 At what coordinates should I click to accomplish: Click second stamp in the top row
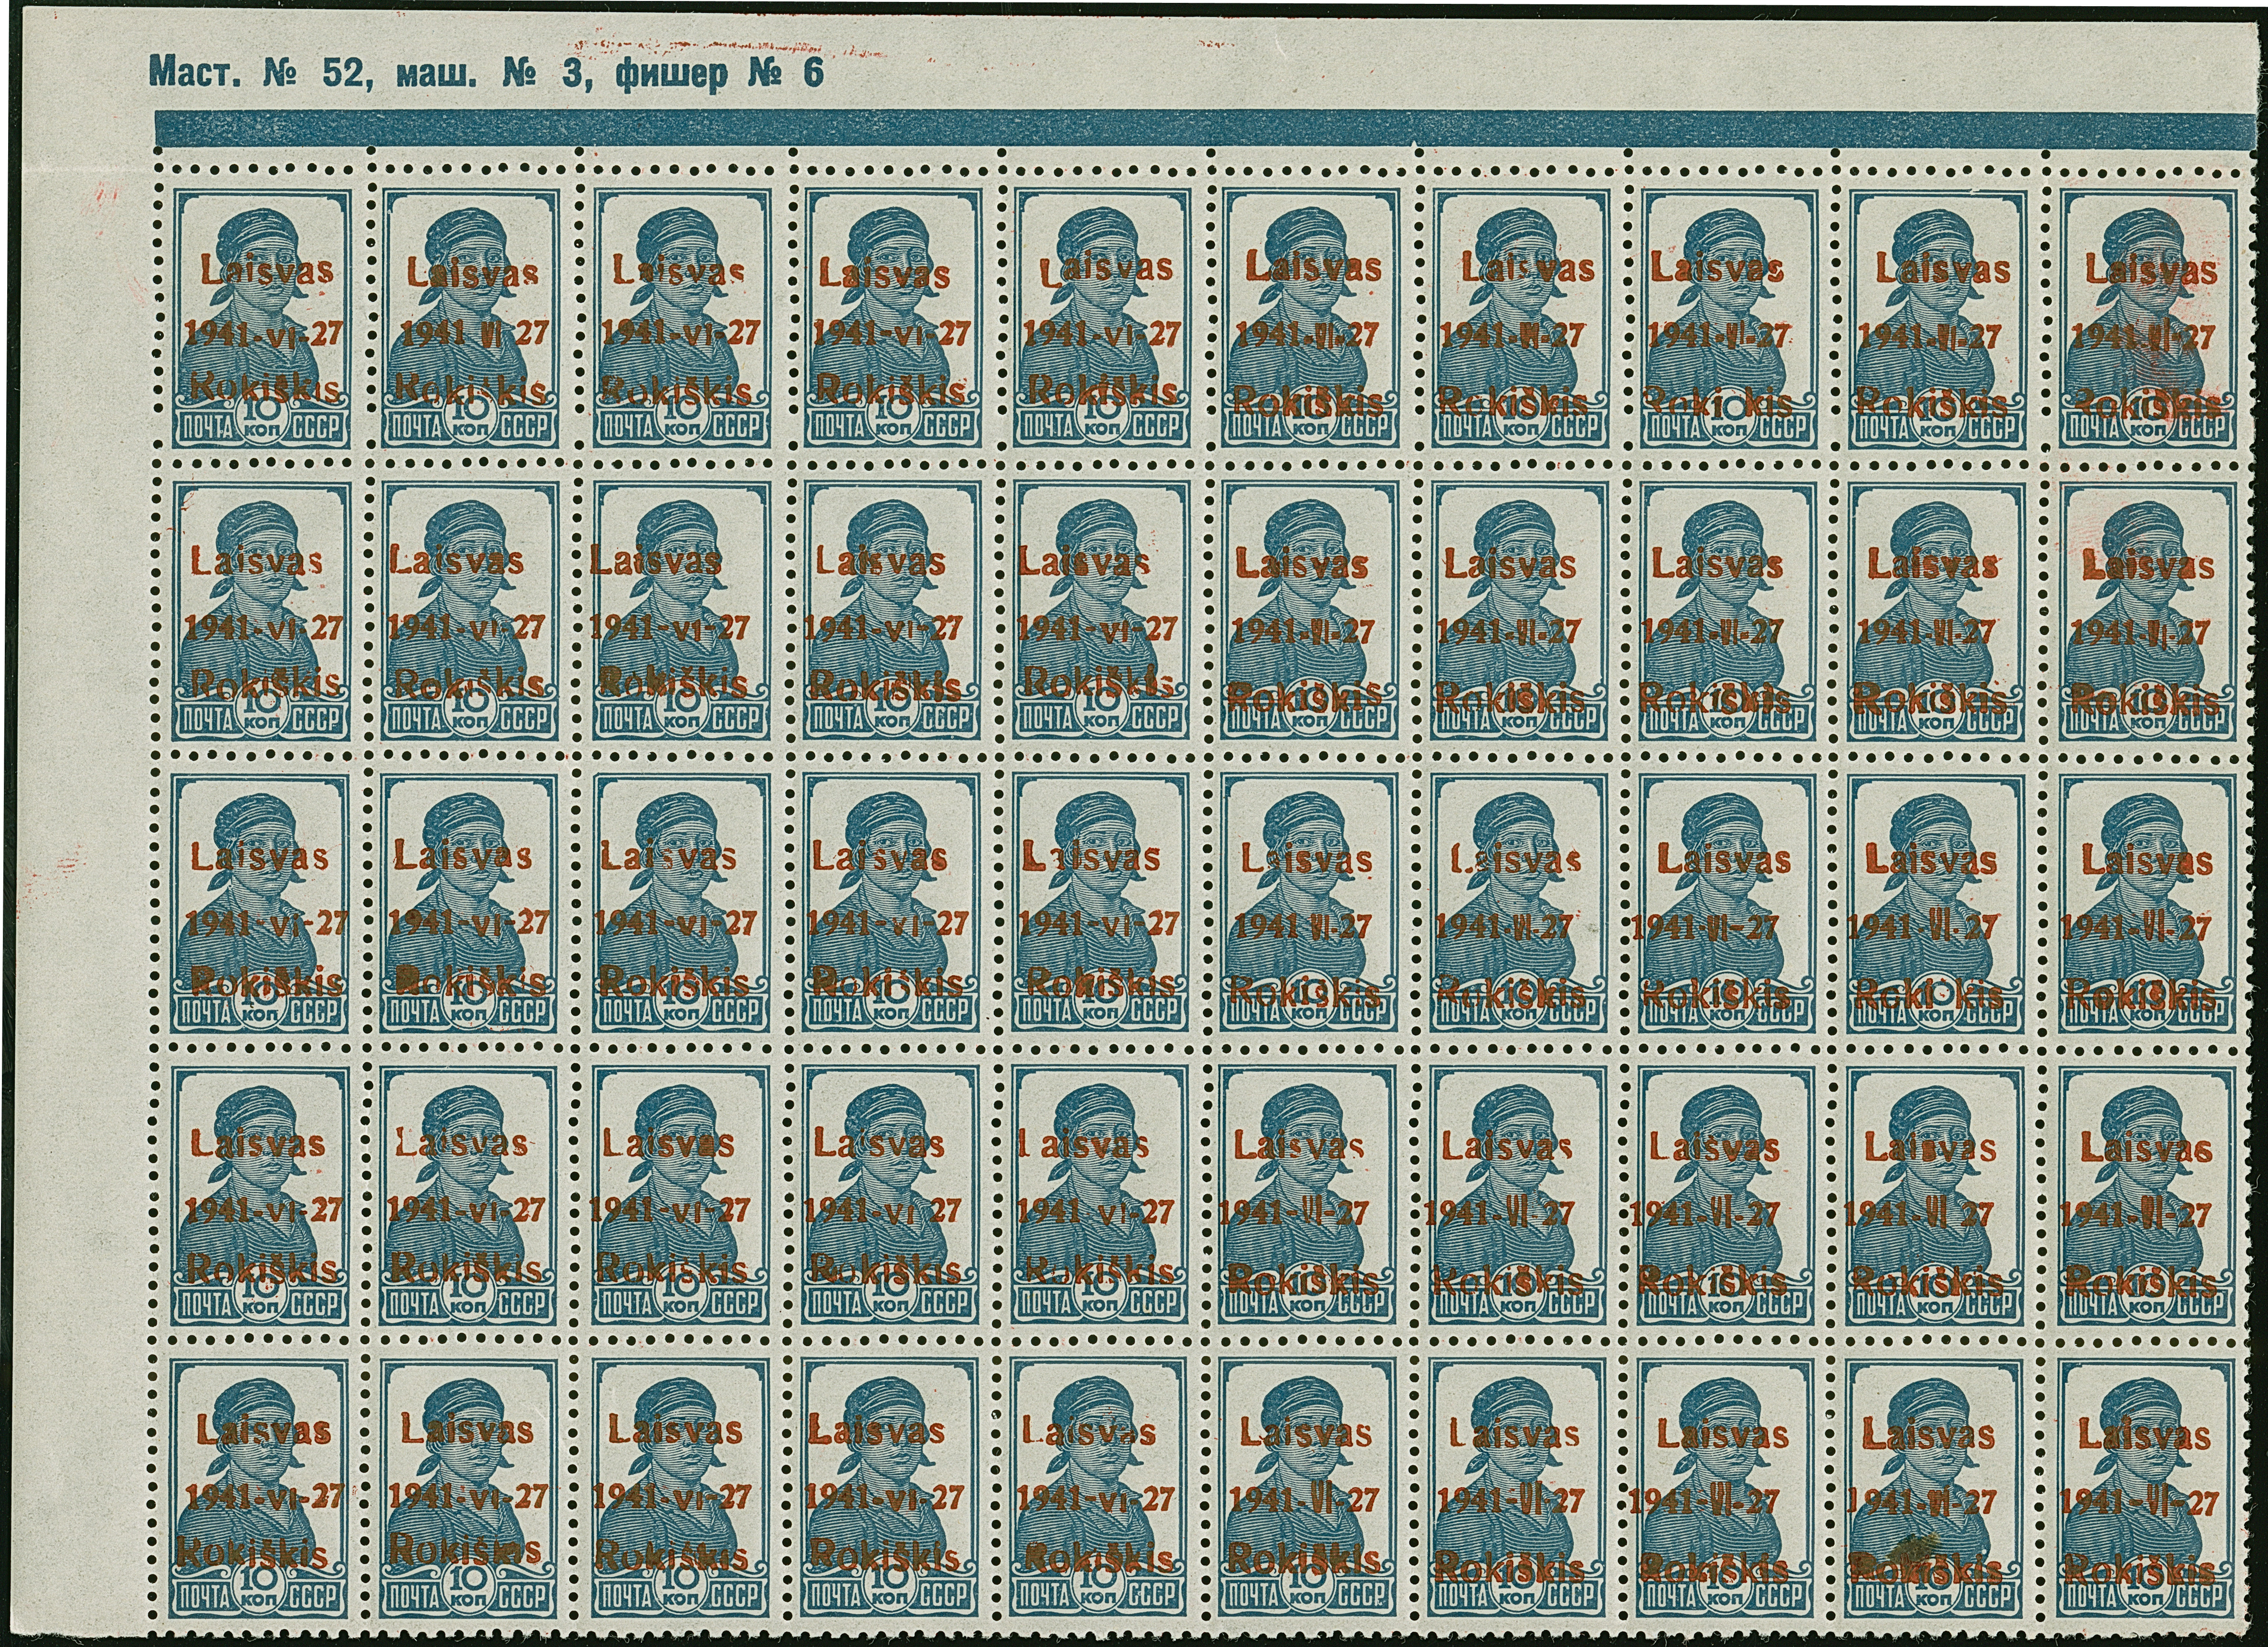click(x=471, y=318)
